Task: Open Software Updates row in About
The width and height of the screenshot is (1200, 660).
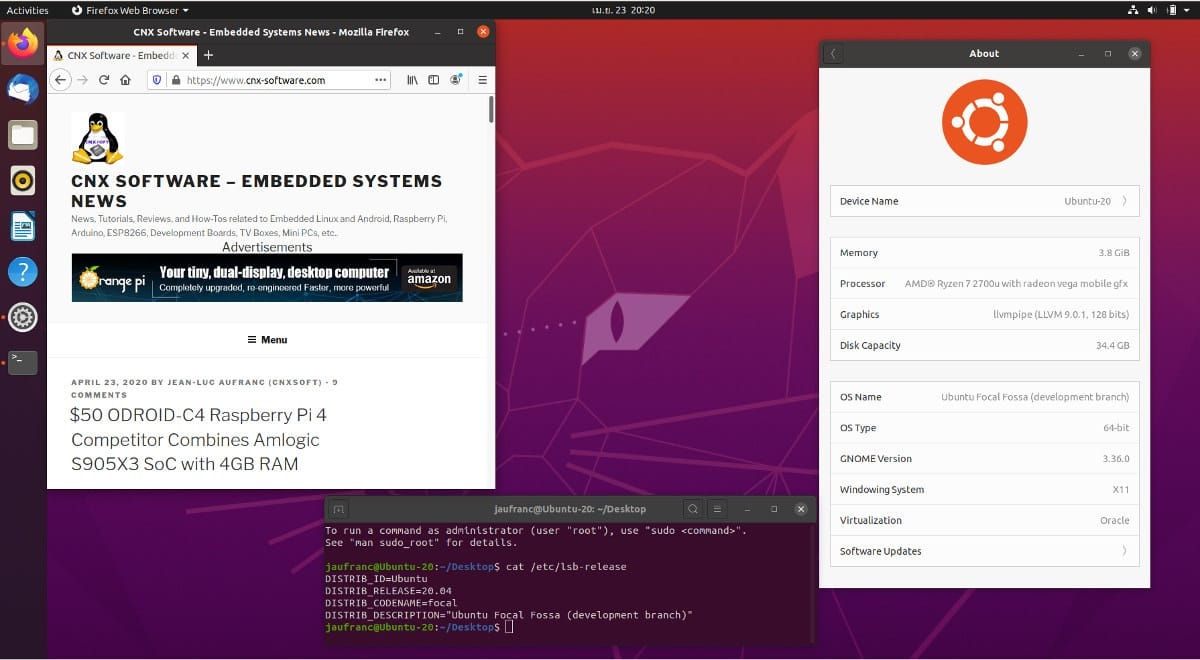Action: [985, 551]
